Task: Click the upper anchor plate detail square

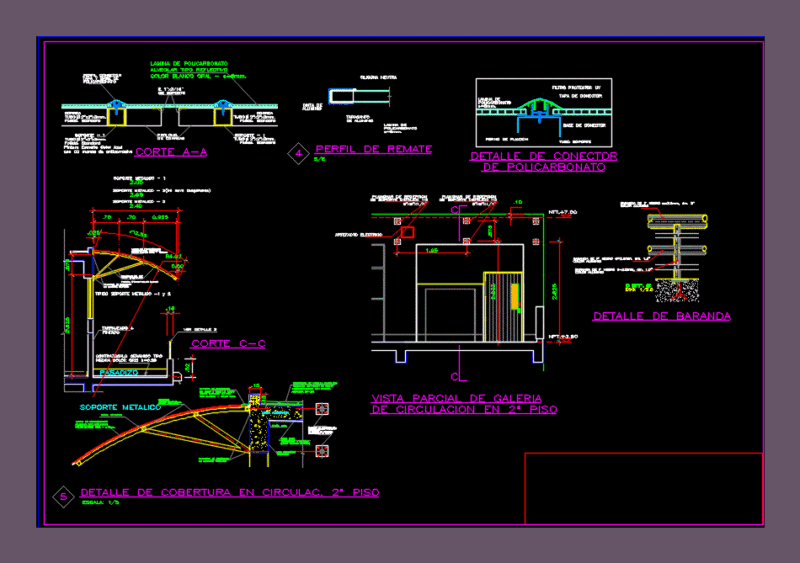Action: click(x=322, y=409)
